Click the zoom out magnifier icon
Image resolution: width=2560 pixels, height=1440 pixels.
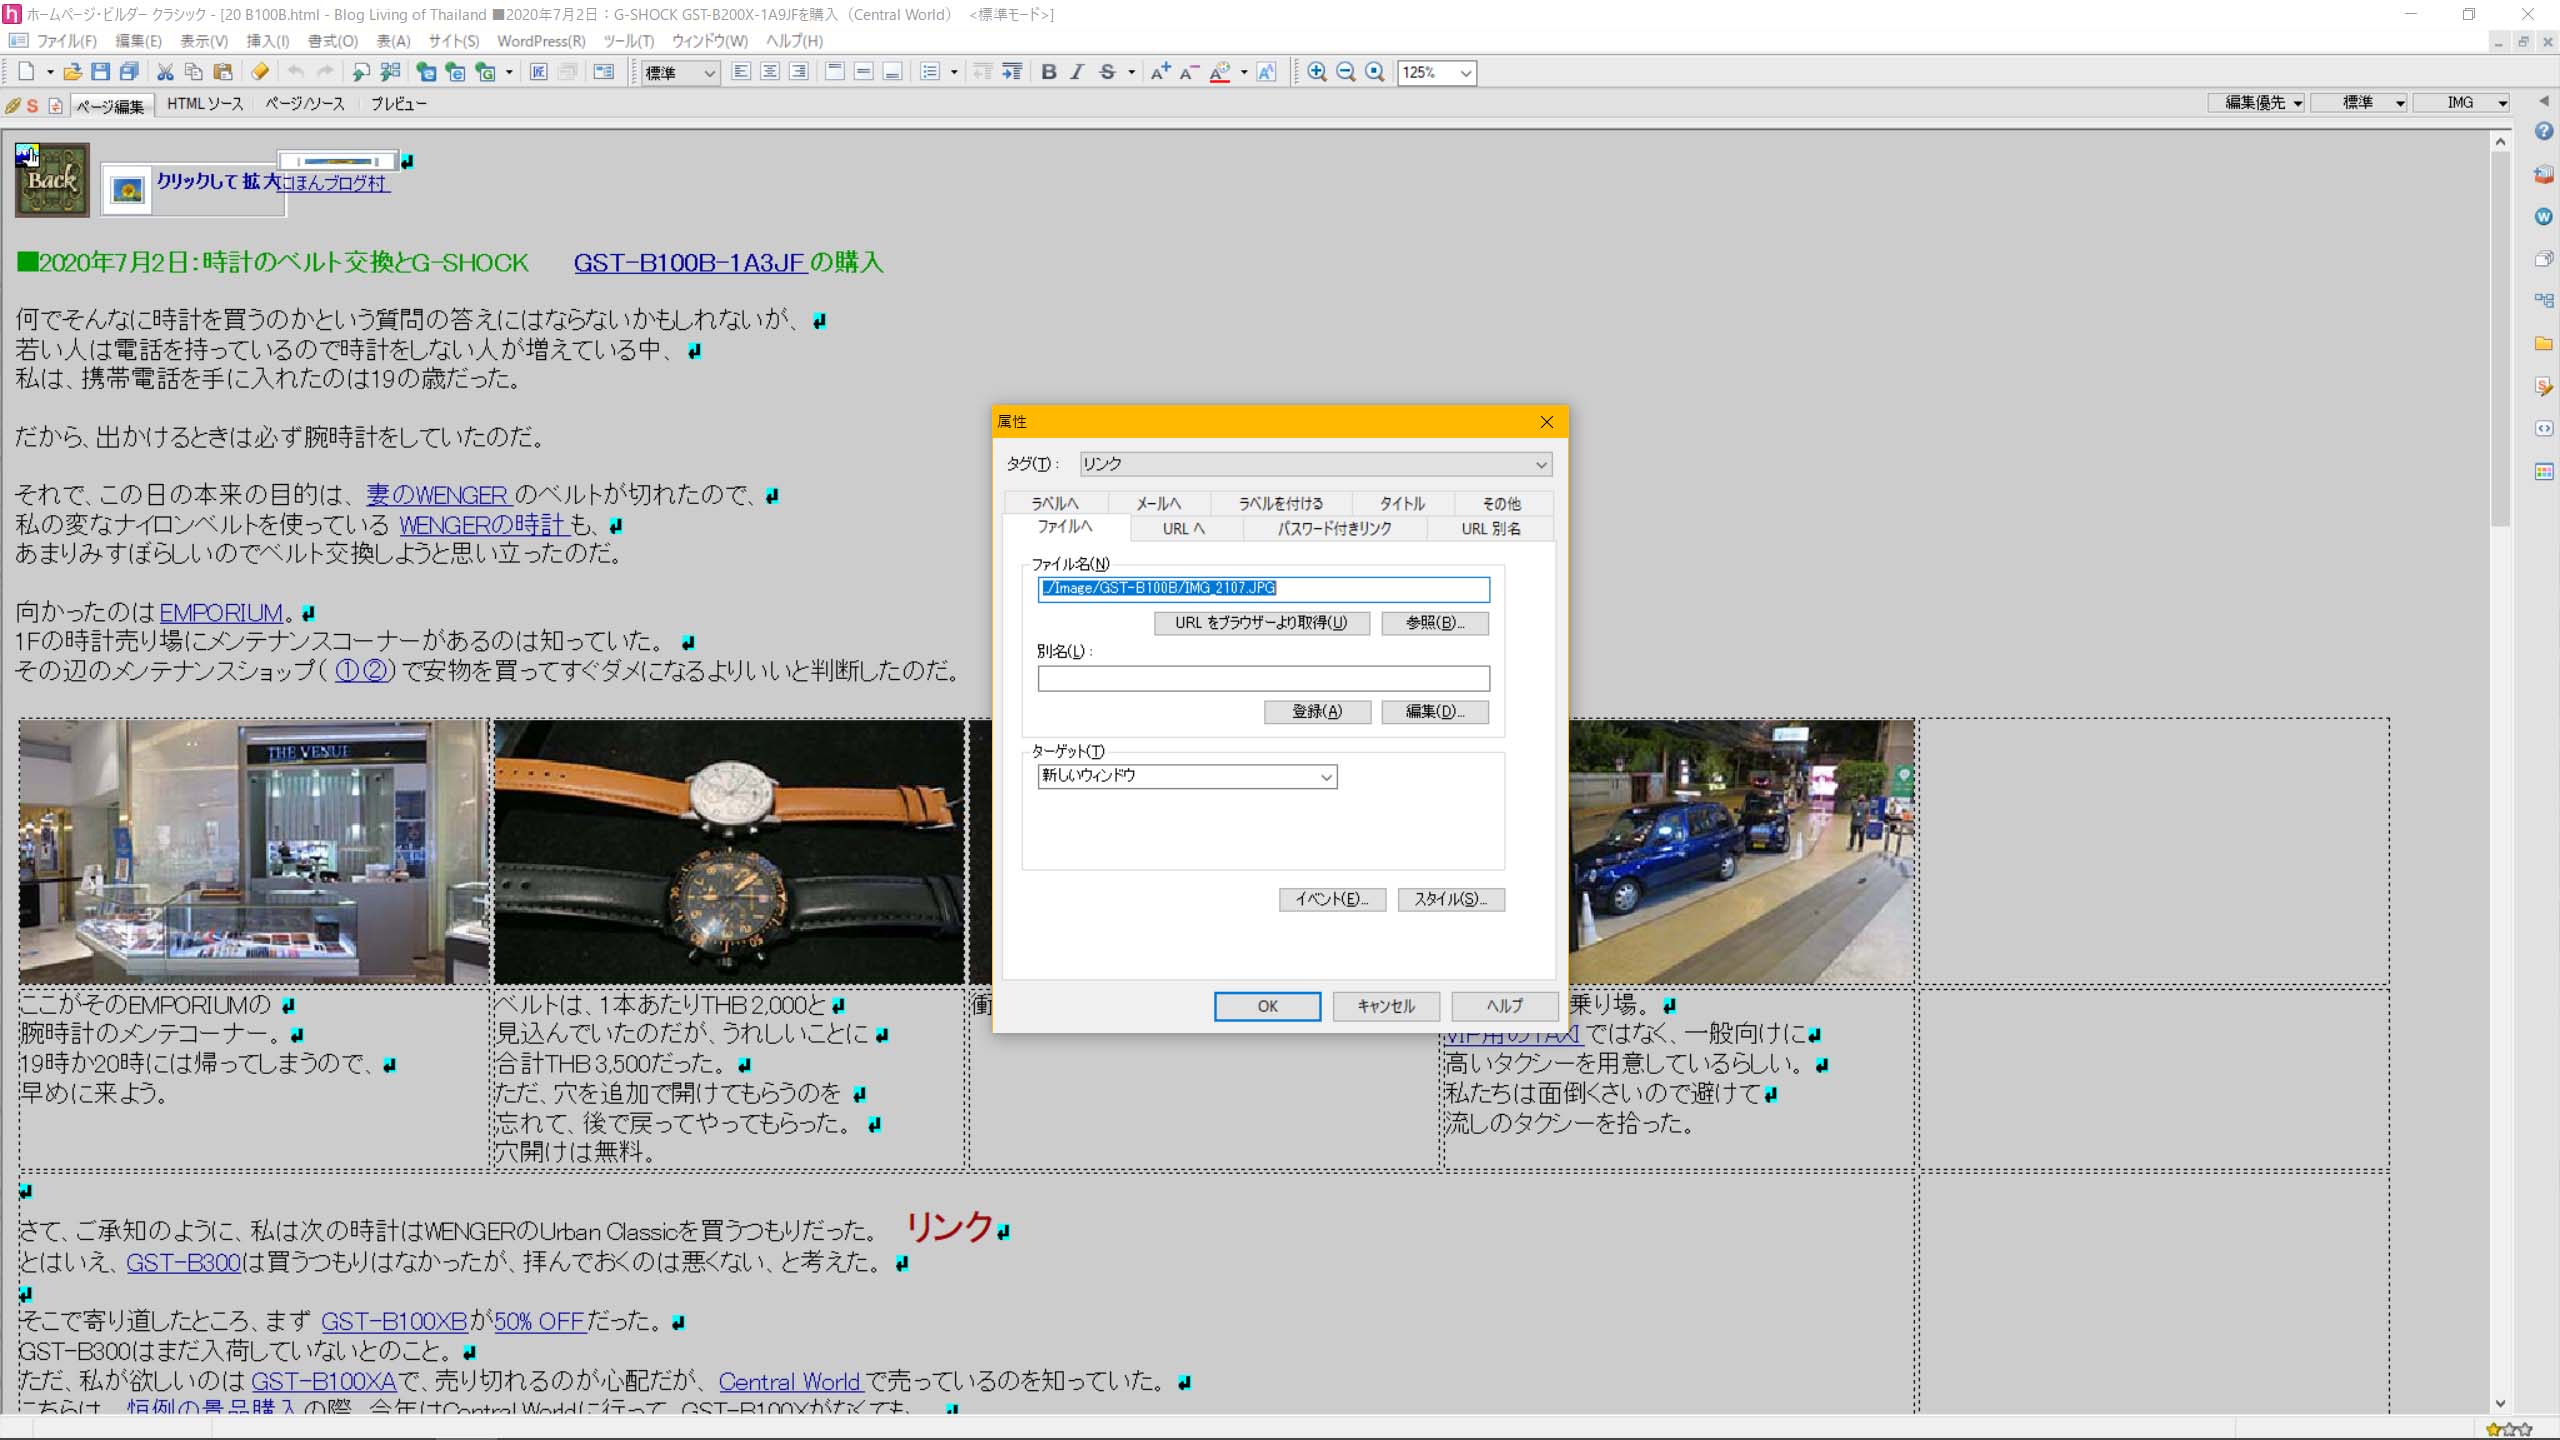tap(1346, 72)
